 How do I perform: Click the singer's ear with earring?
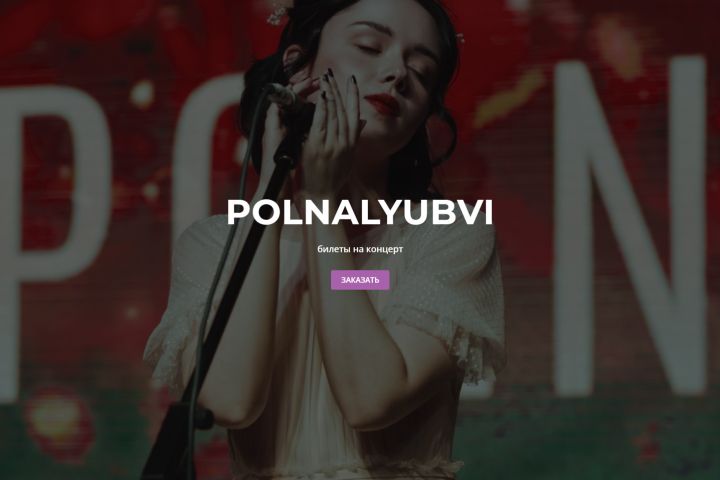[292, 57]
